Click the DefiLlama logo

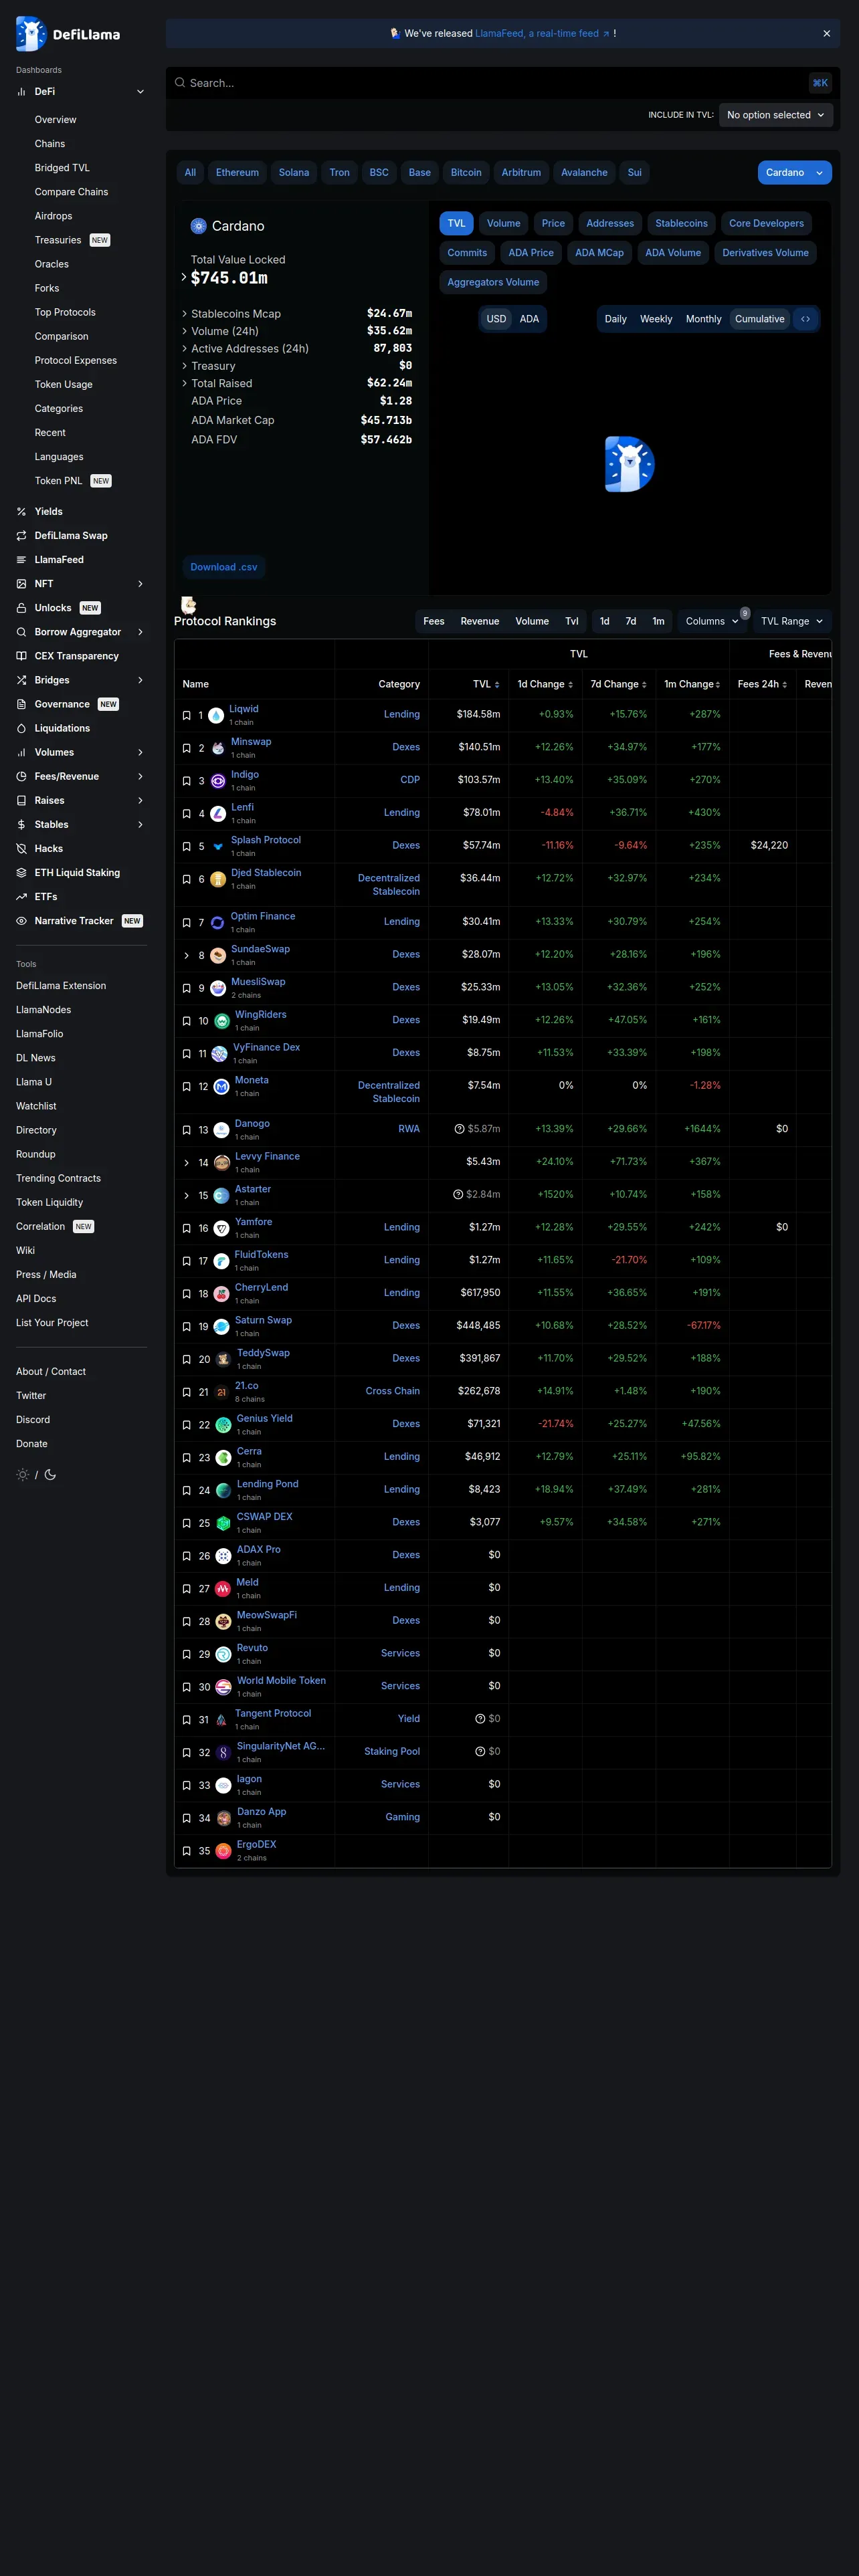tap(68, 34)
